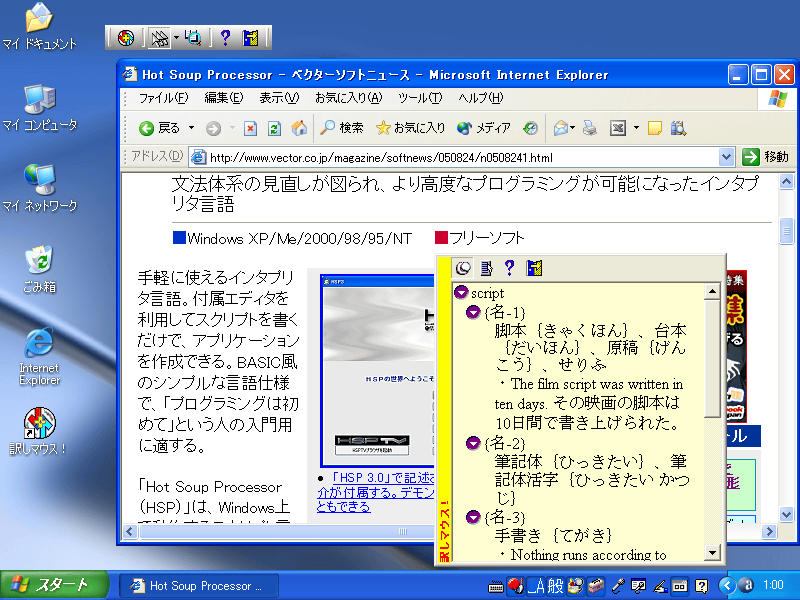Click the help question mark in translation popup
Image resolution: width=800 pixels, height=600 pixels.
pos(509,268)
